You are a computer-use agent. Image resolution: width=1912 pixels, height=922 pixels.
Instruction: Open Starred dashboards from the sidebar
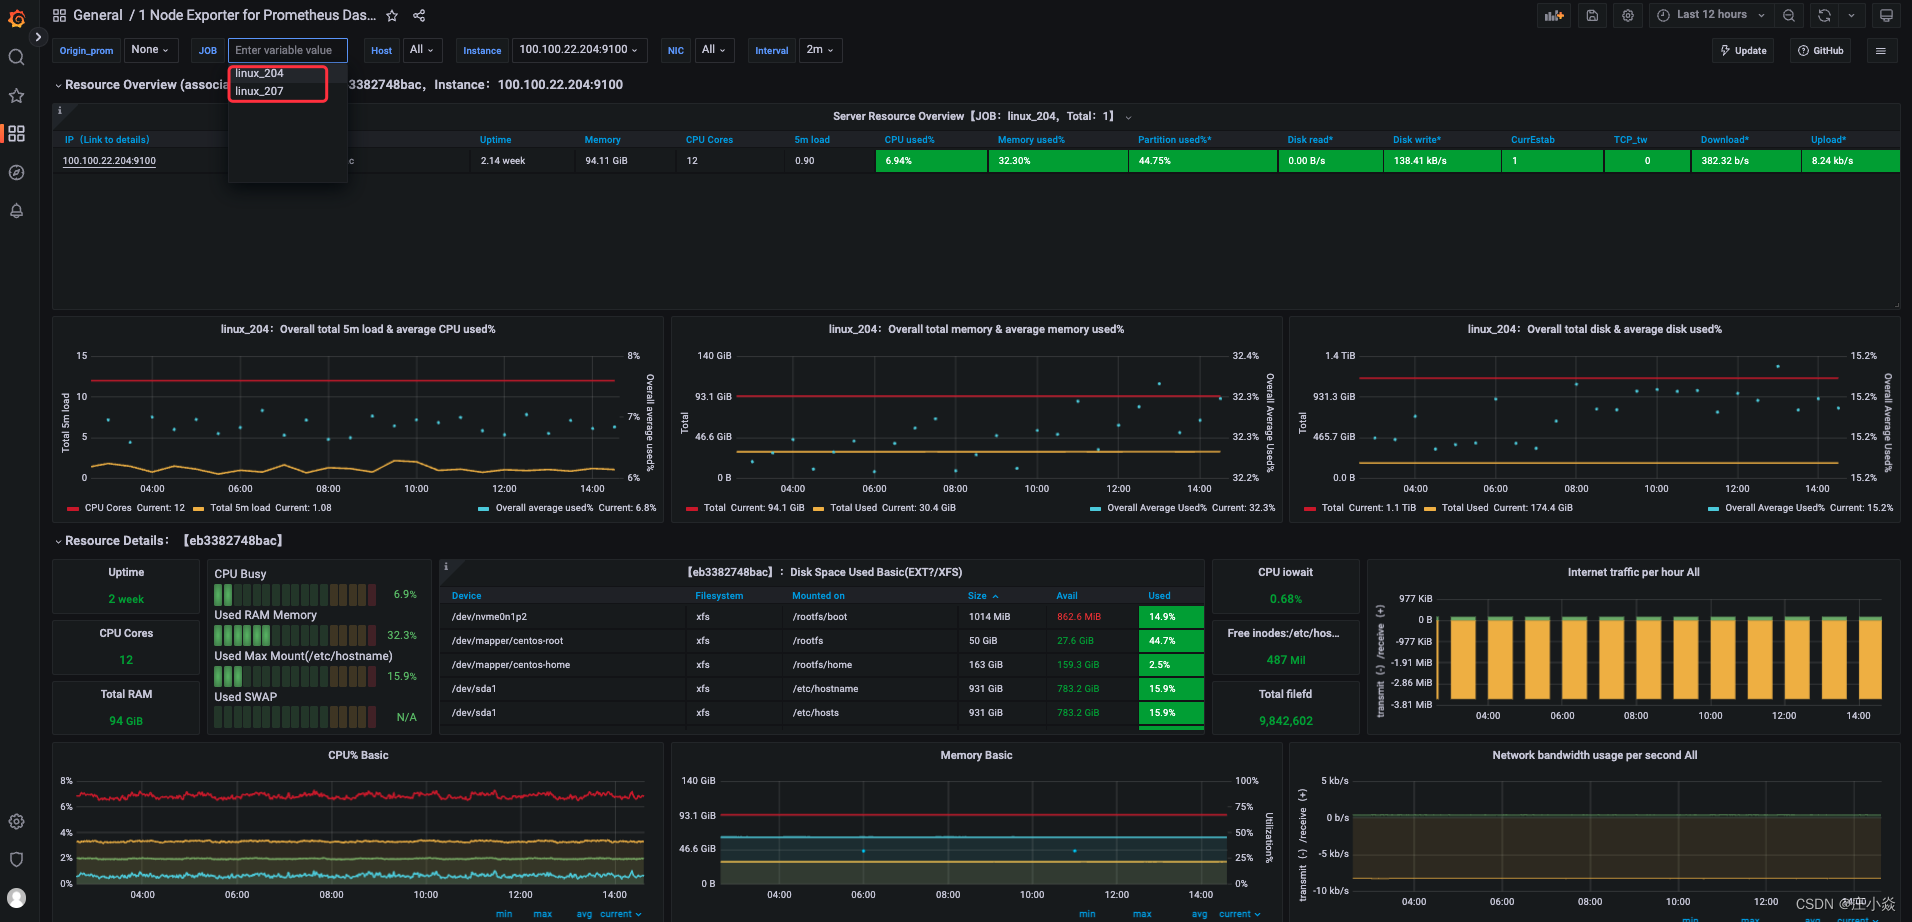tap(16, 96)
